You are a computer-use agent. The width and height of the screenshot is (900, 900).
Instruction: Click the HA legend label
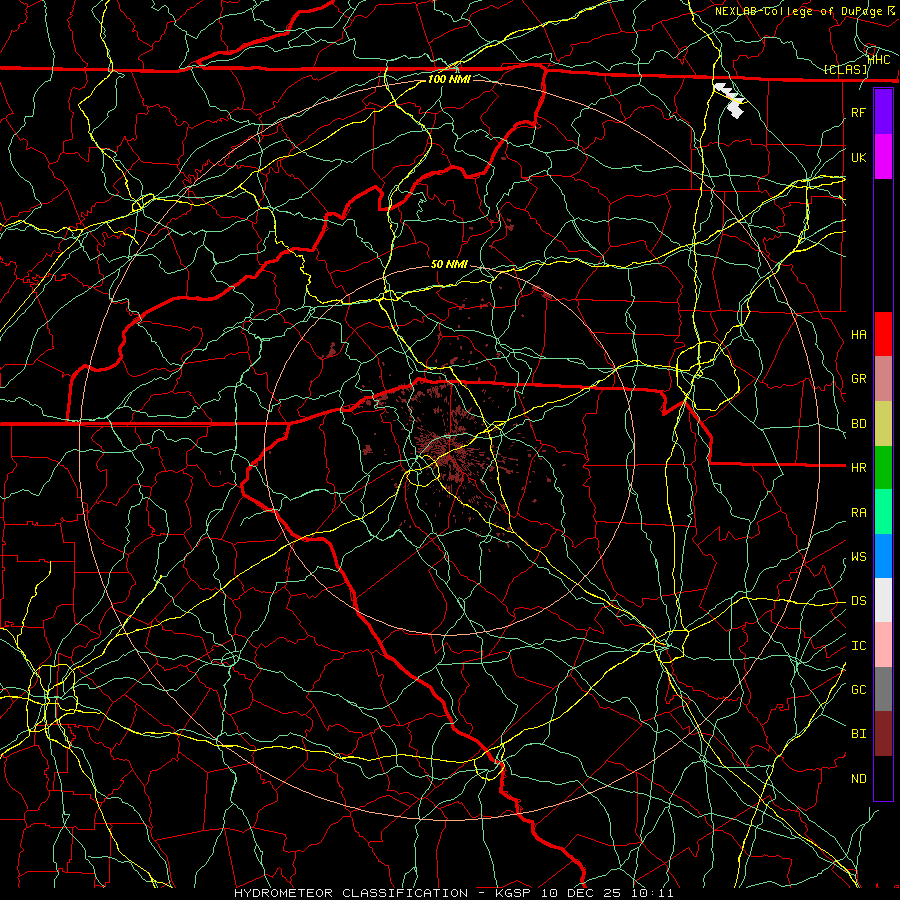(x=858, y=335)
